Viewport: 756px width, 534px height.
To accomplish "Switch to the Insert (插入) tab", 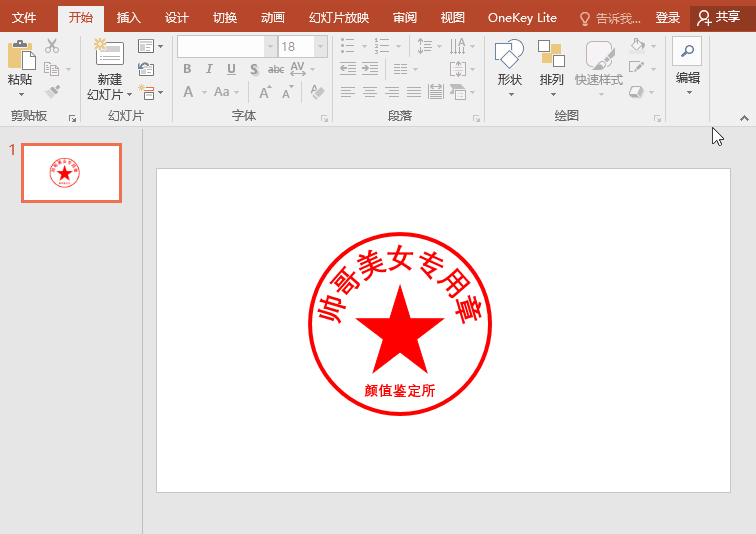I will (x=128, y=17).
